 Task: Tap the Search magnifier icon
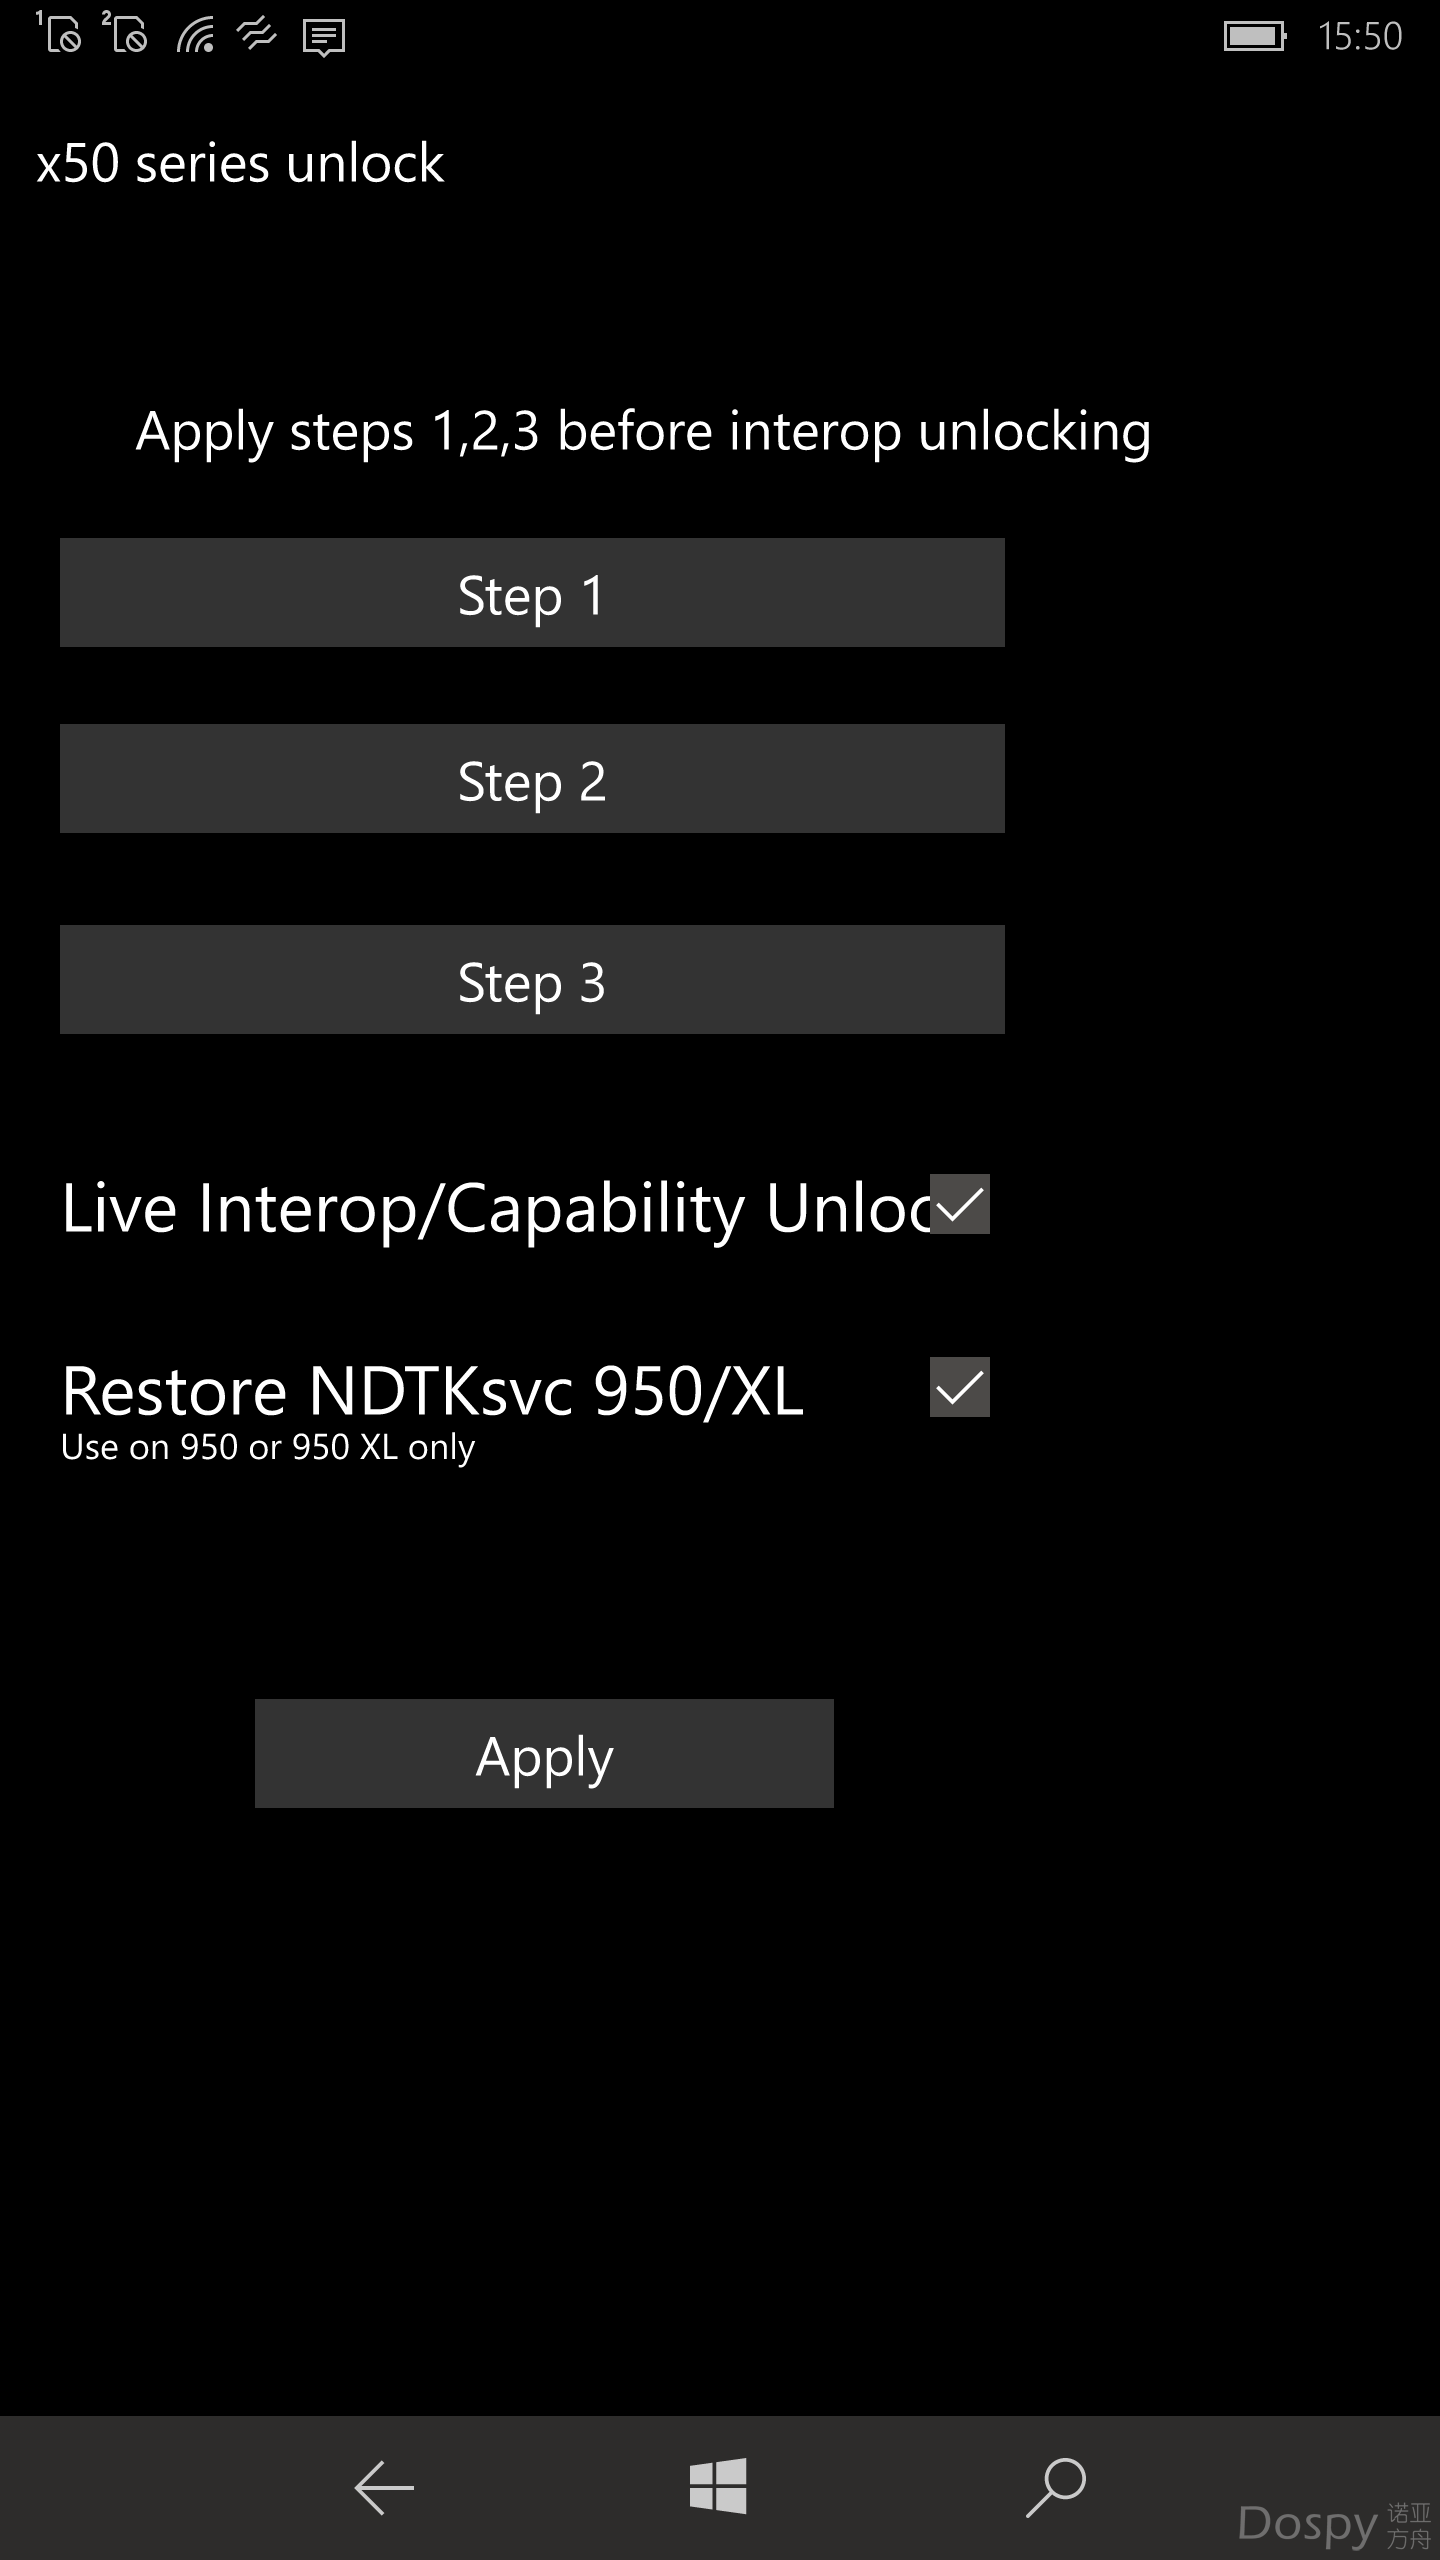coord(1056,2487)
